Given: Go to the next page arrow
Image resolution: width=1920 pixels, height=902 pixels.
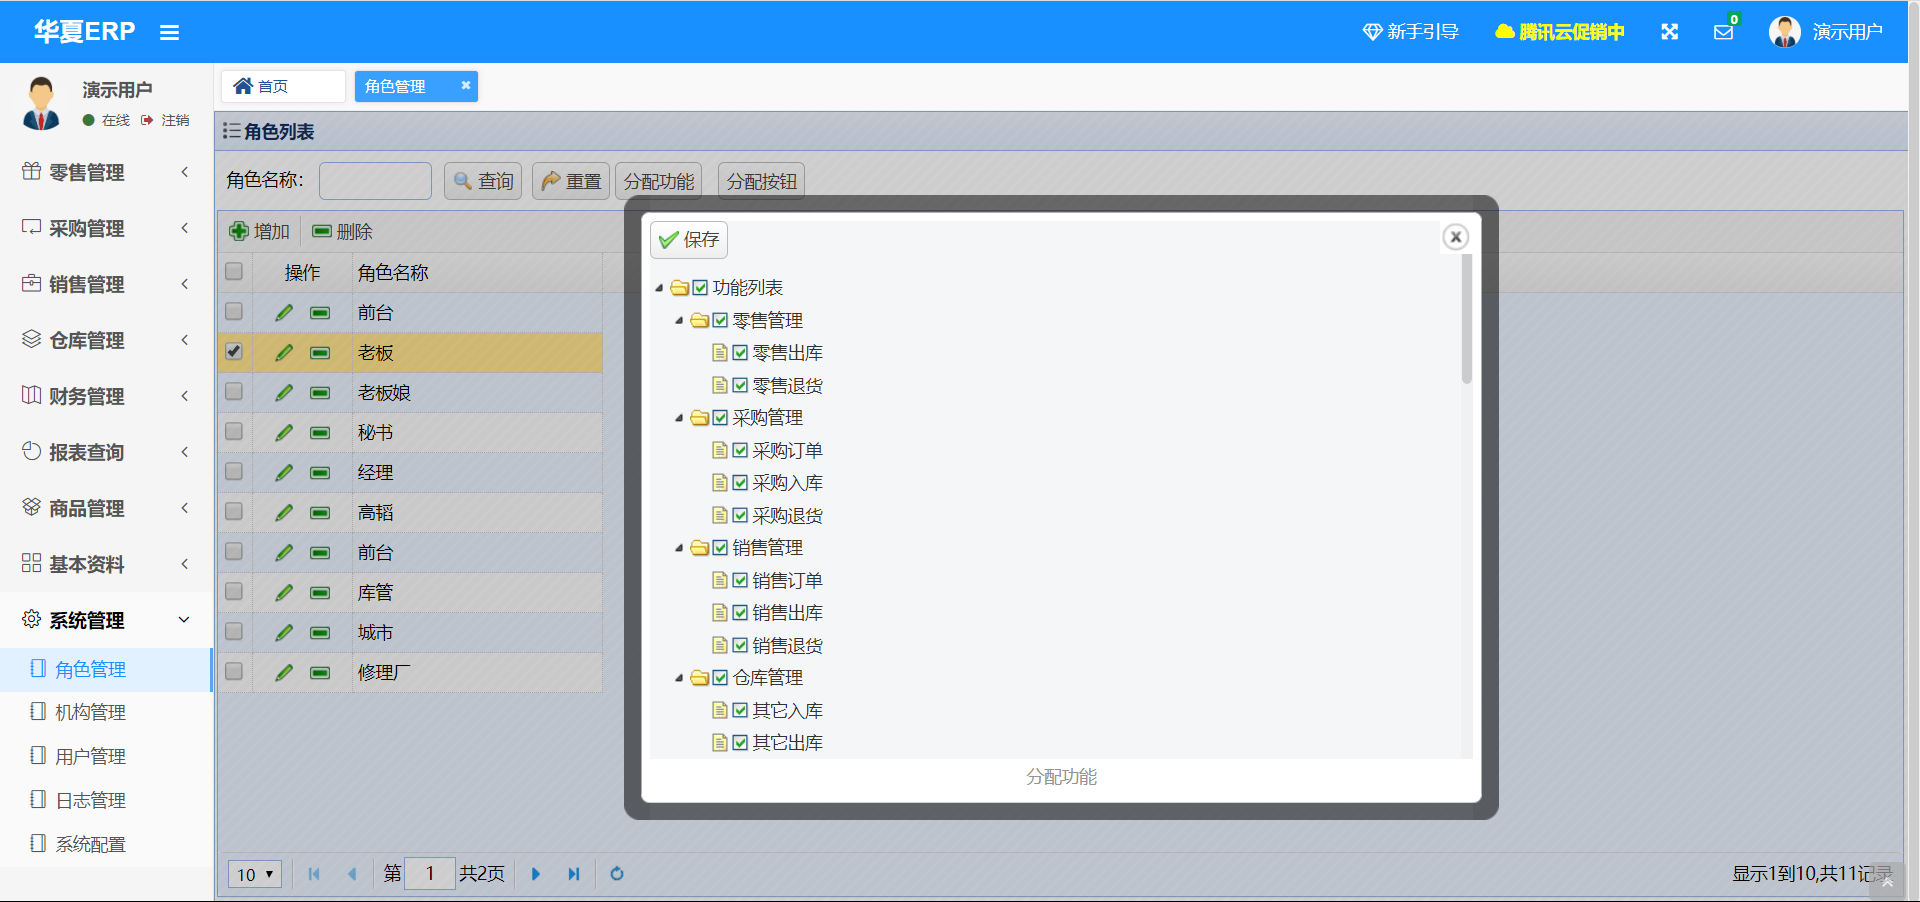Looking at the screenshot, I should coord(536,874).
